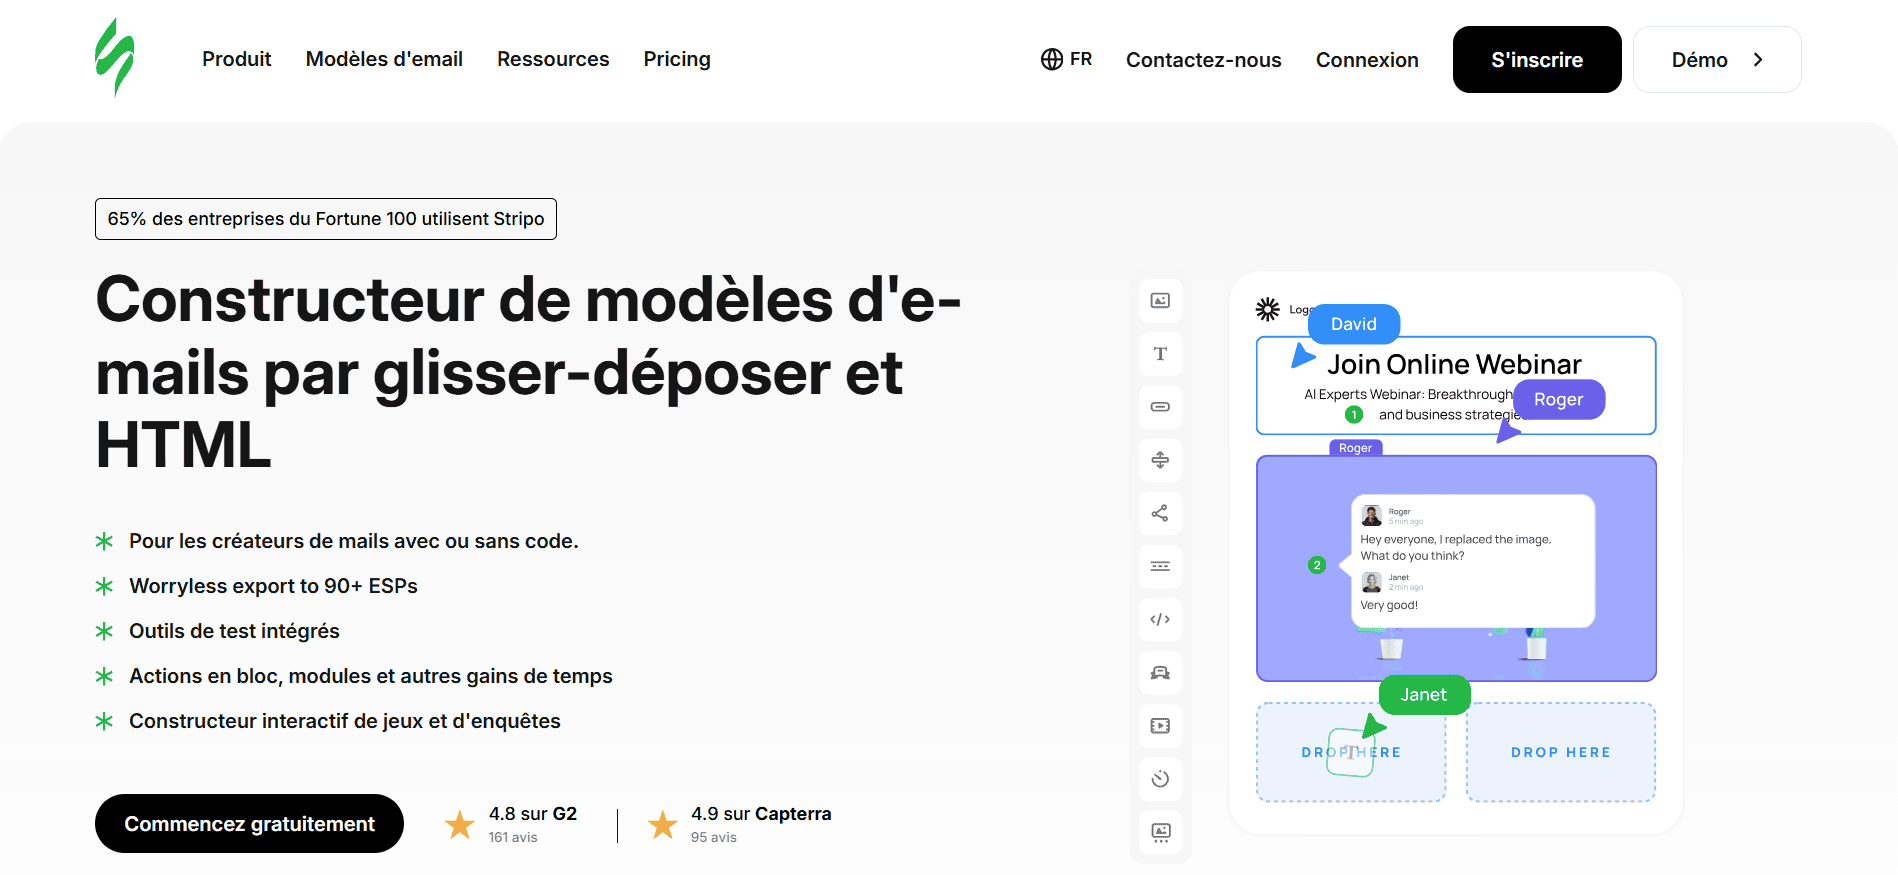1898x875 pixels.
Task: Click the text 'Actions en bloc, modules et autres gains de temps'
Action: [371, 676]
